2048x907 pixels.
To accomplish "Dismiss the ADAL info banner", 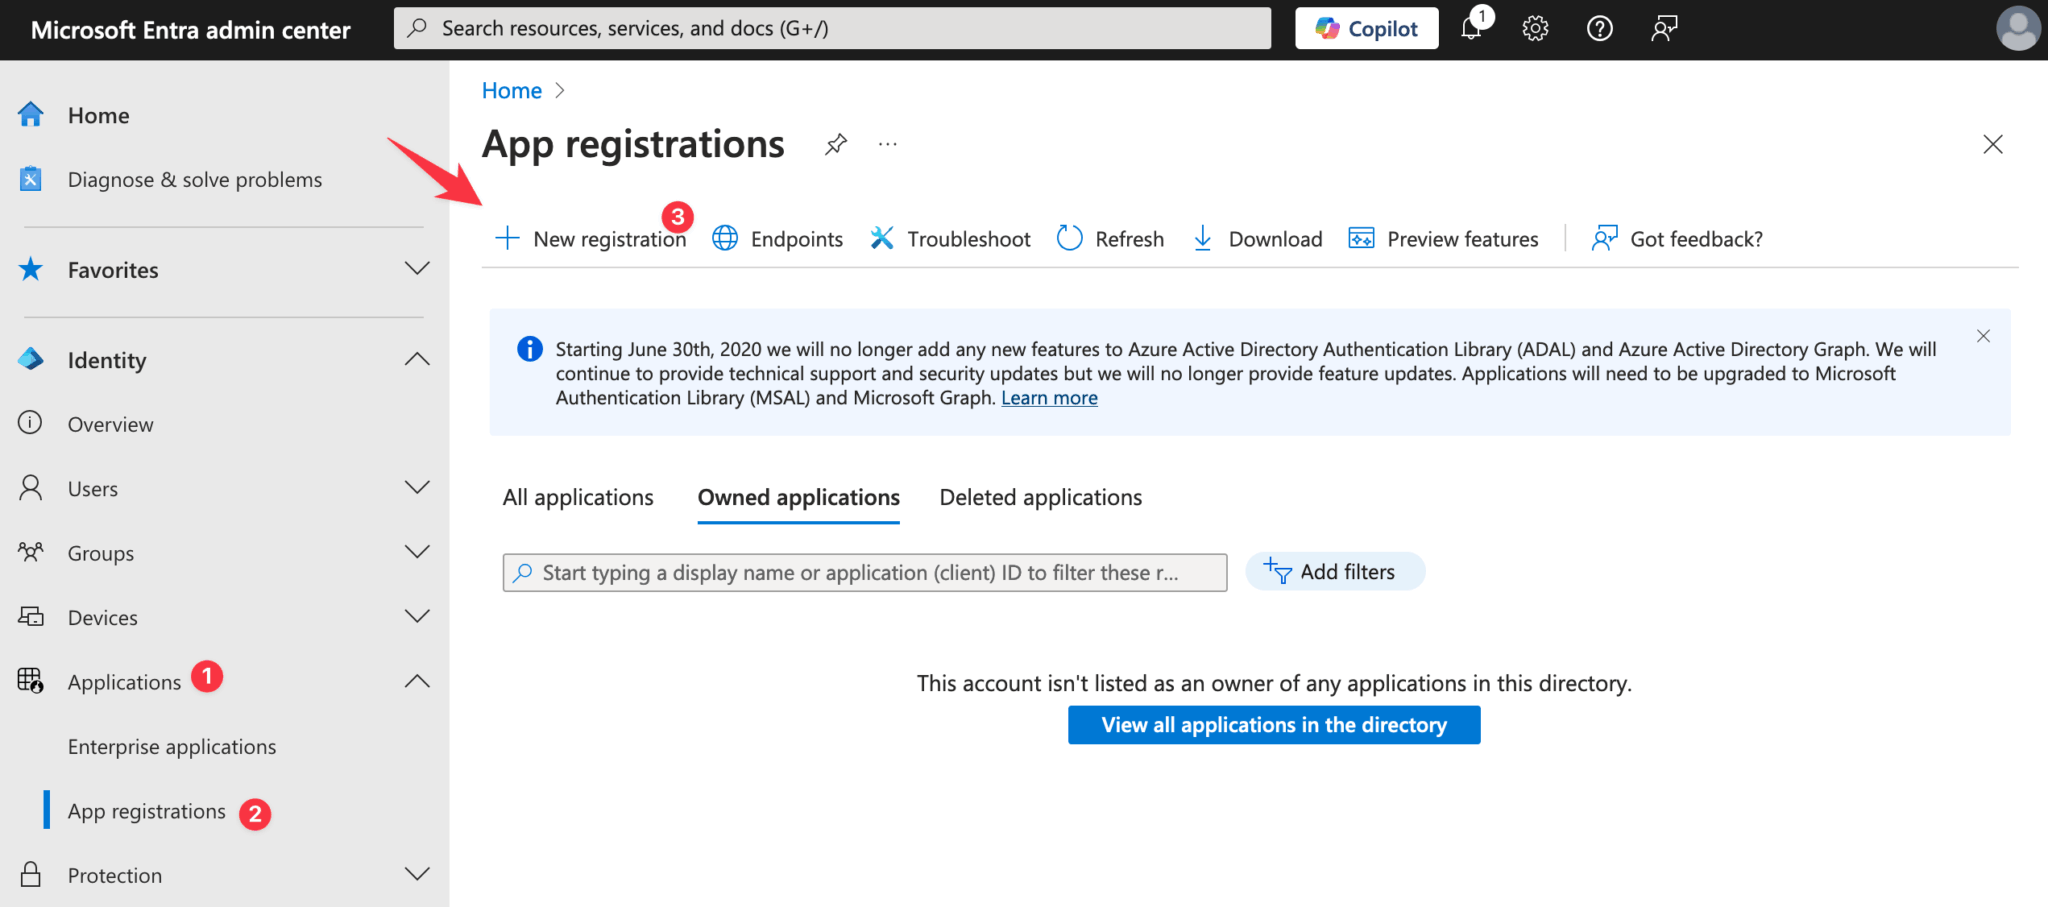I will tap(1983, 336).
